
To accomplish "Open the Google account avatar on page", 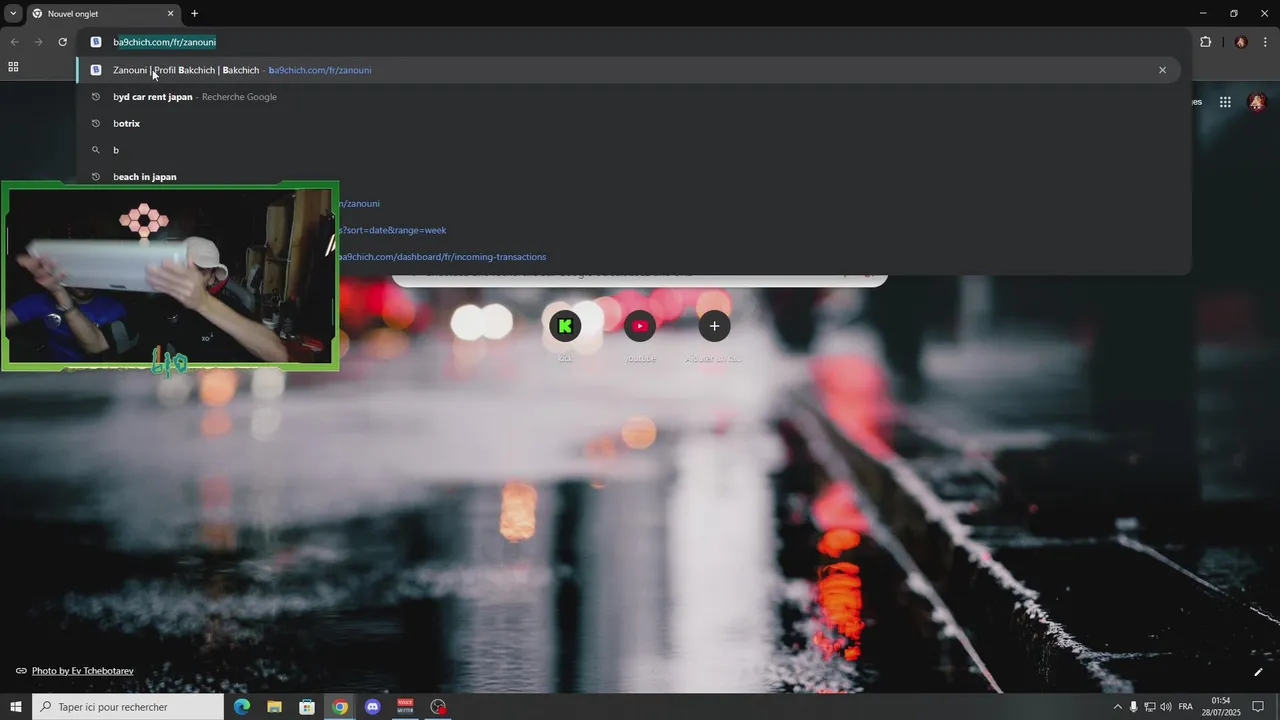I will click(1257, 102).
